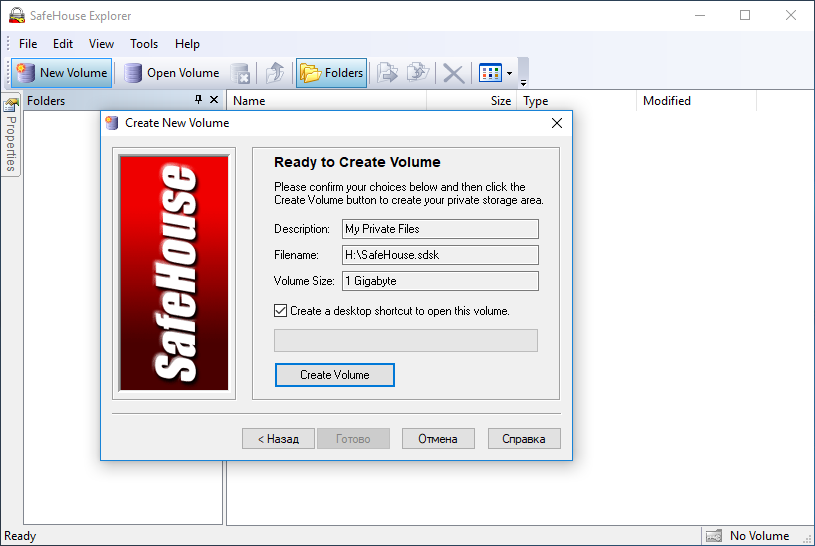Click the SafeHouse Explorer app title icon

click(17, 16)
